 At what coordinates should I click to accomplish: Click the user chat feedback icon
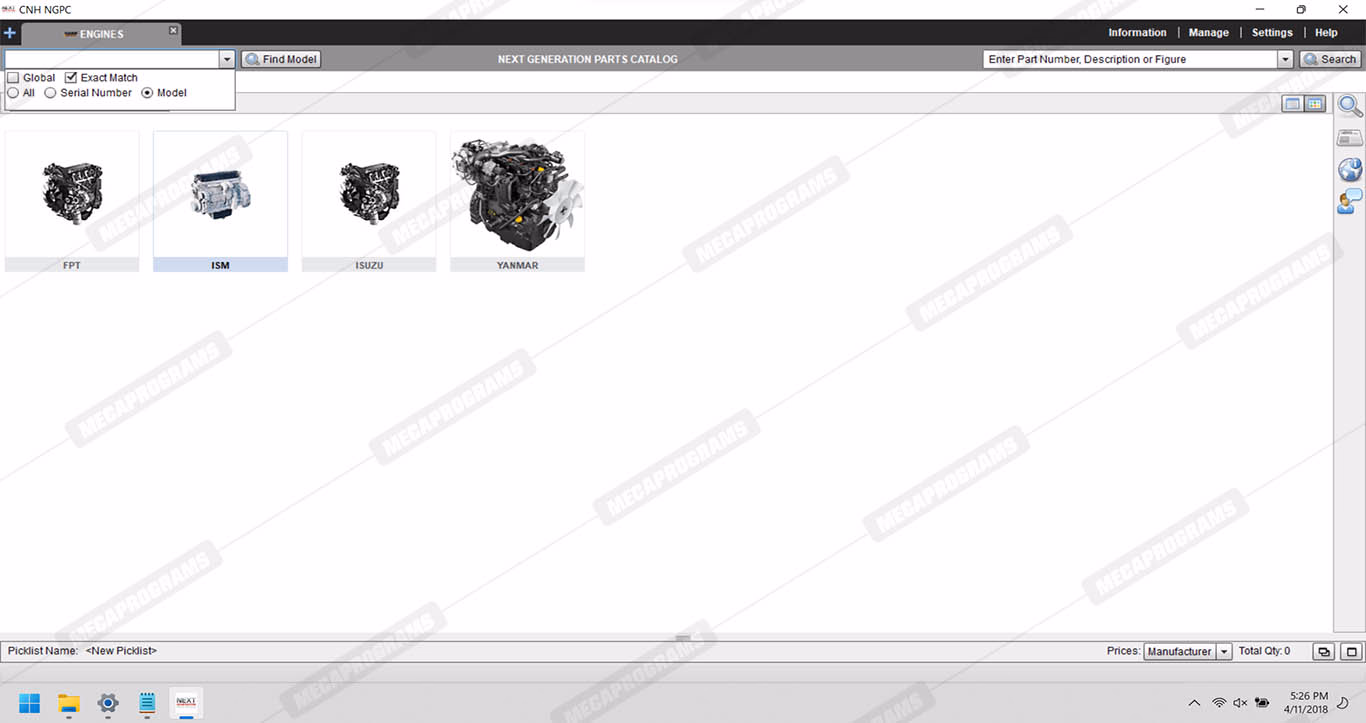[1350, 201]
